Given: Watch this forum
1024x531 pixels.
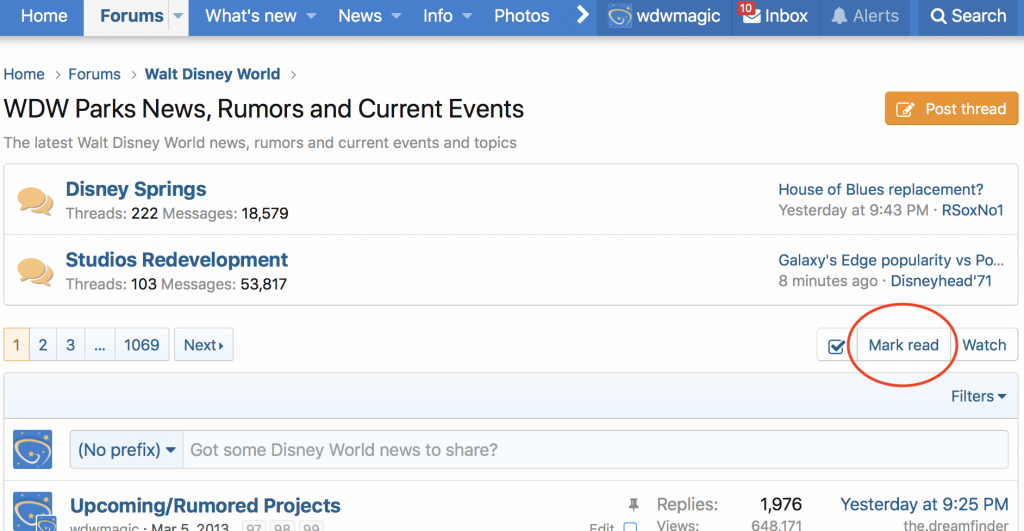Looking at the screenshot, I should [984, 345].
